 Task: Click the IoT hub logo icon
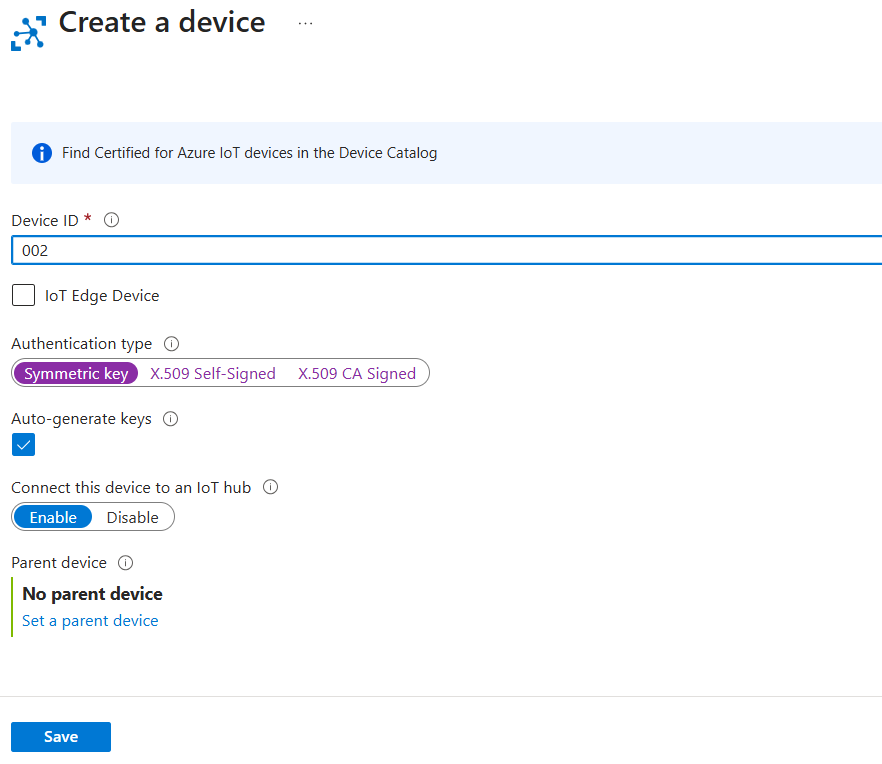coord(28,30)
